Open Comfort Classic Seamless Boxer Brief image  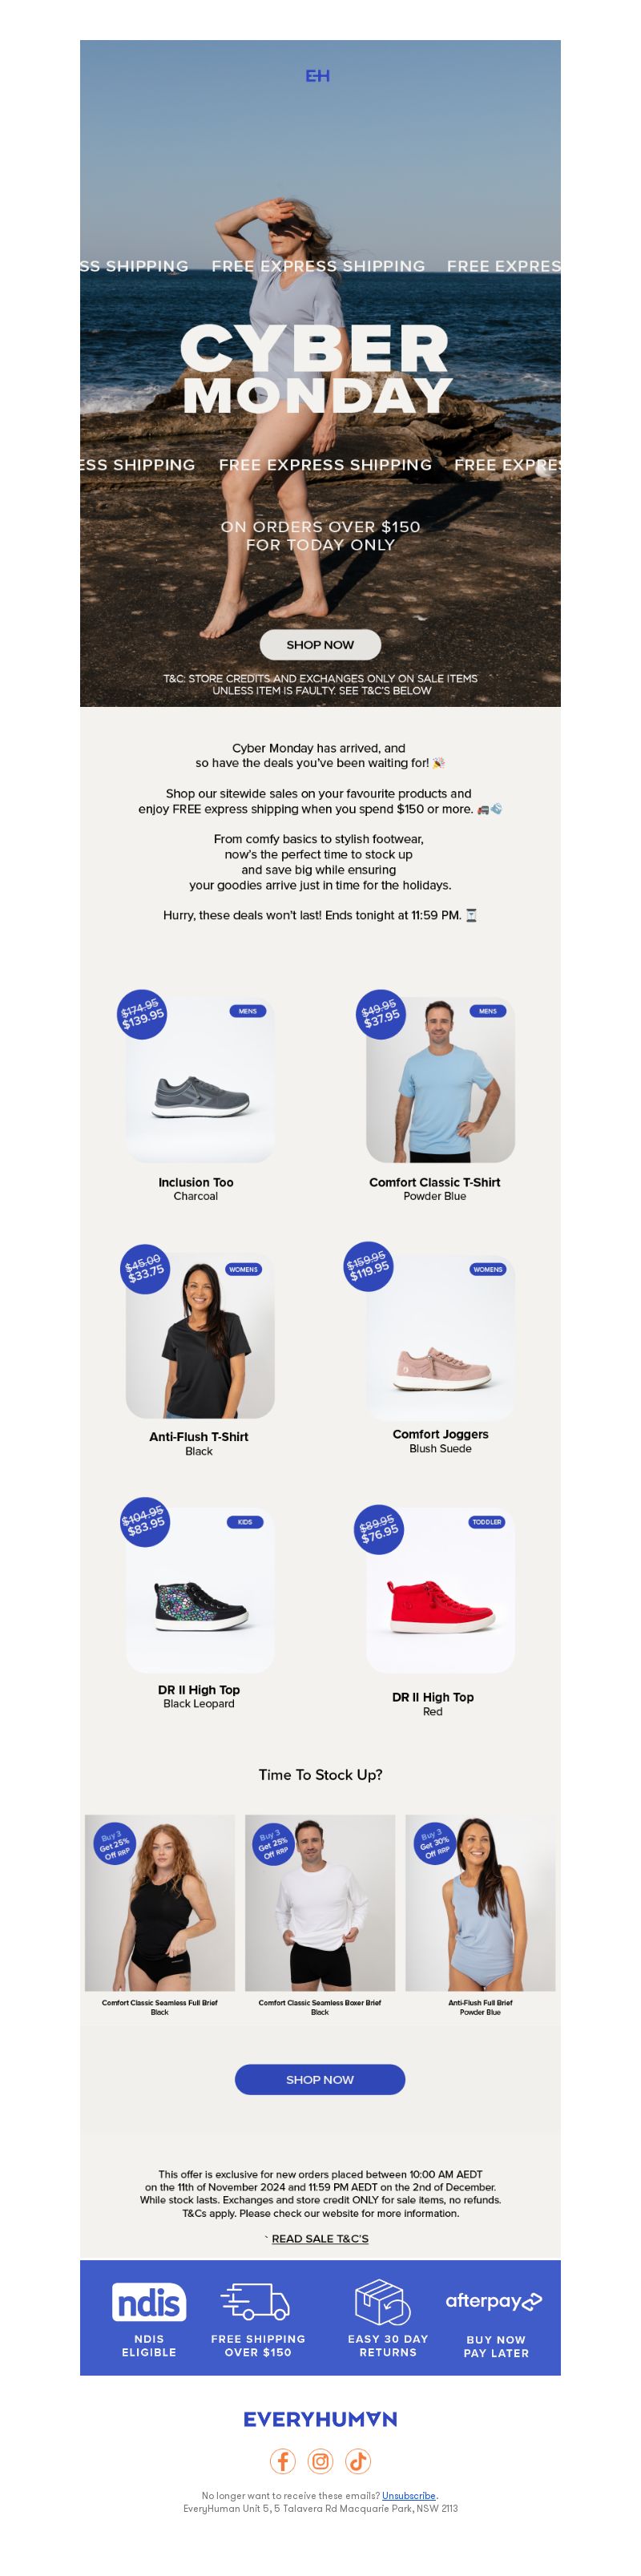(320, 1903)
